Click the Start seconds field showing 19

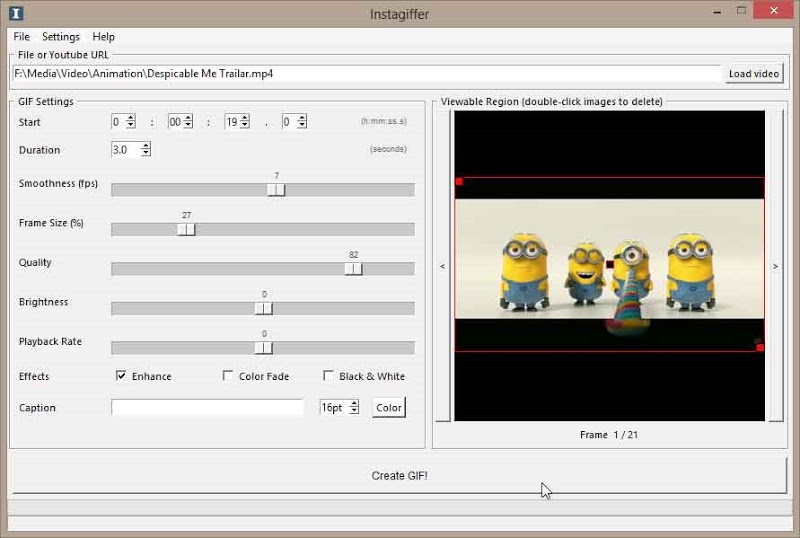tap(232, 121)
